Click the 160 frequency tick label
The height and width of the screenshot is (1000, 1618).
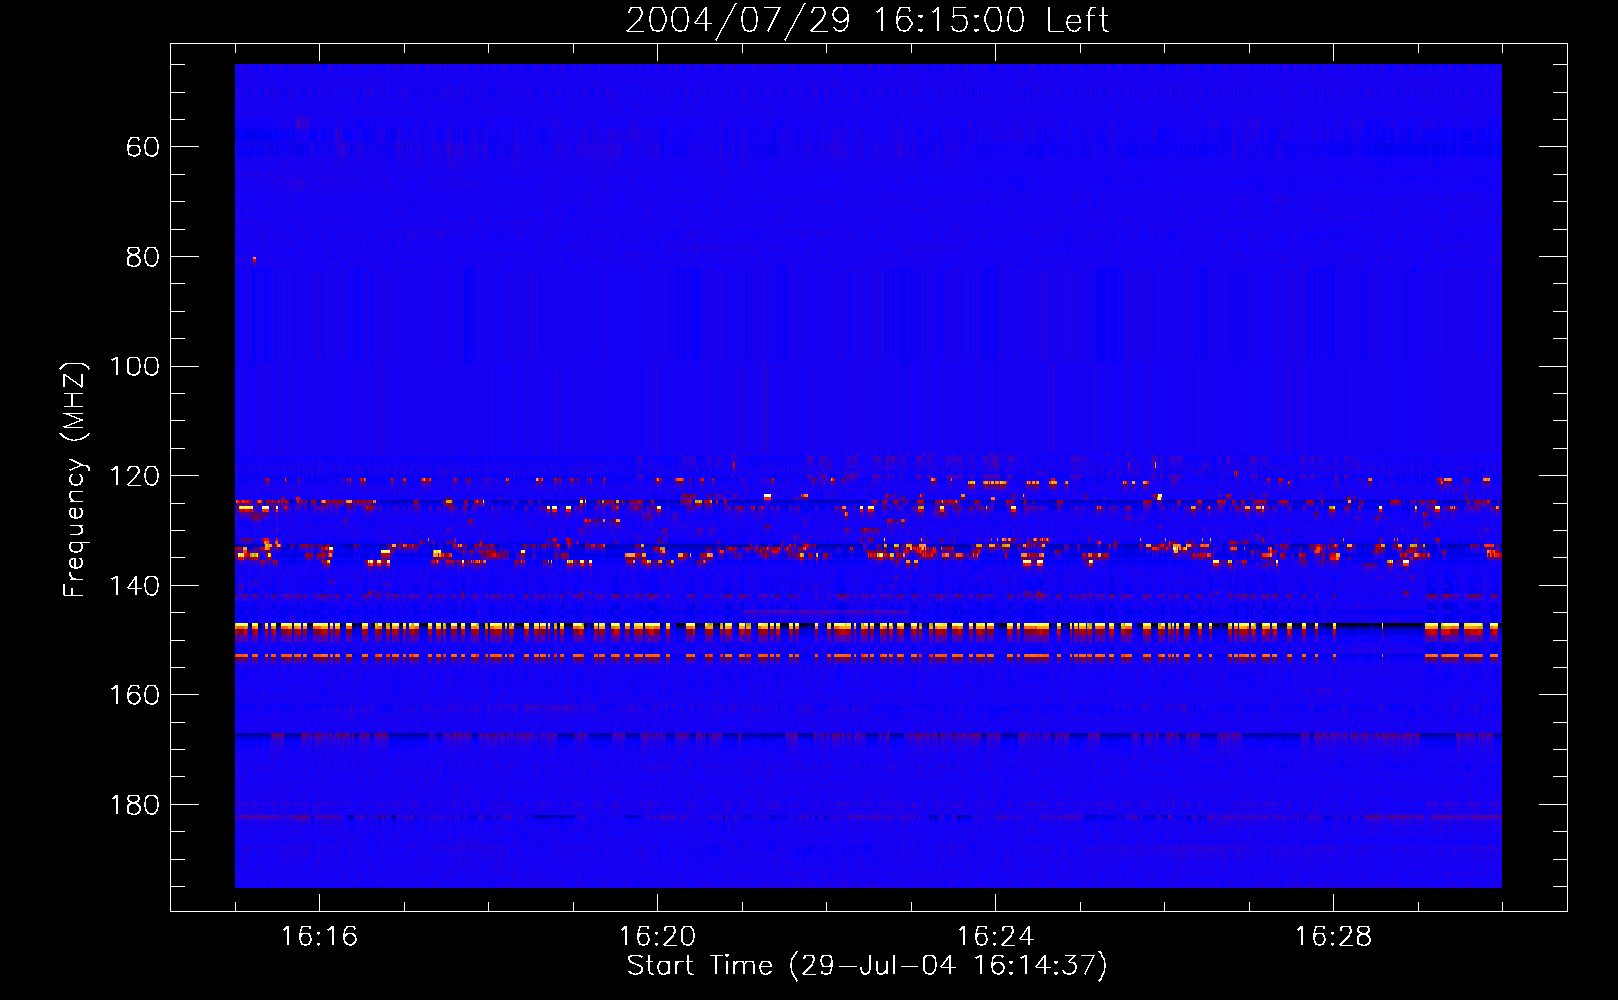click(134, 696)
